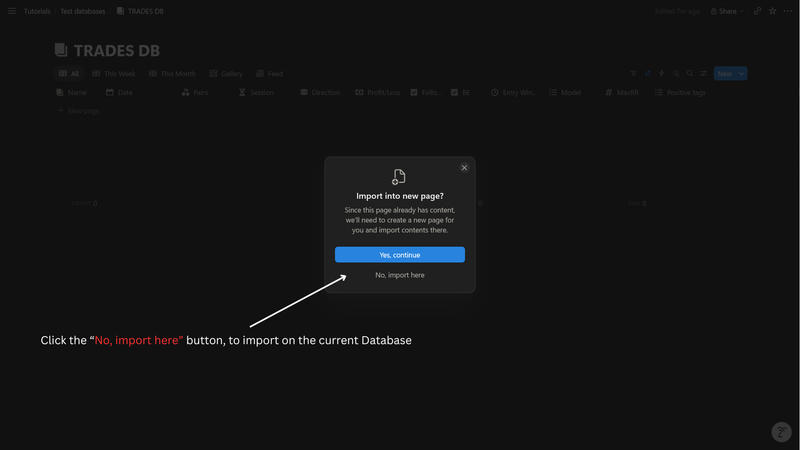Open the automations lightning icon

pos(662,73)
